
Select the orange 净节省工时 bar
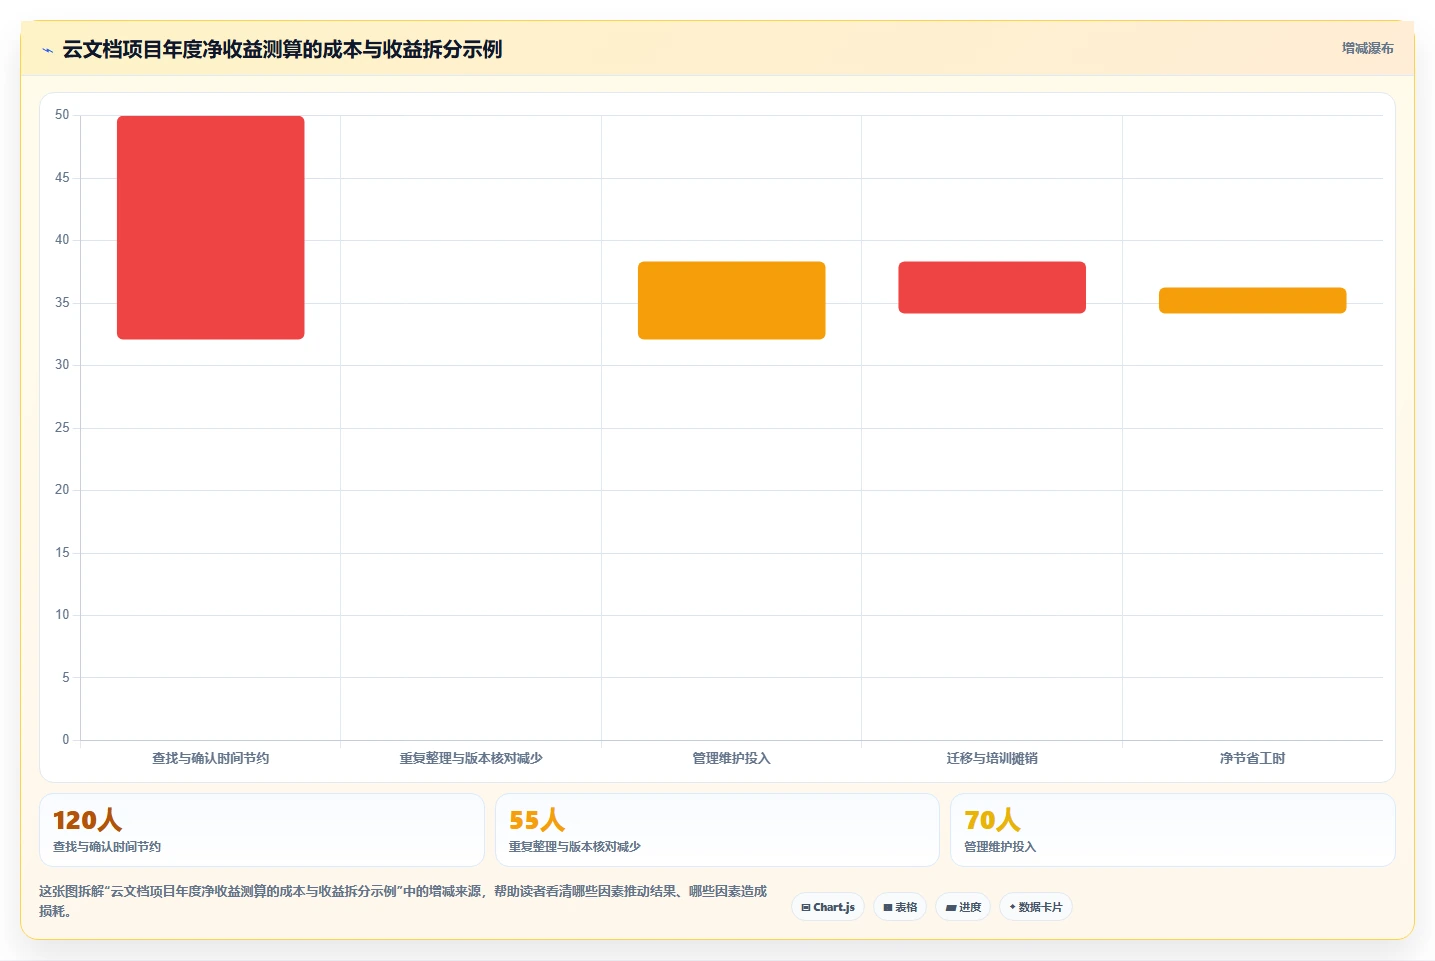click(1253, 300)
